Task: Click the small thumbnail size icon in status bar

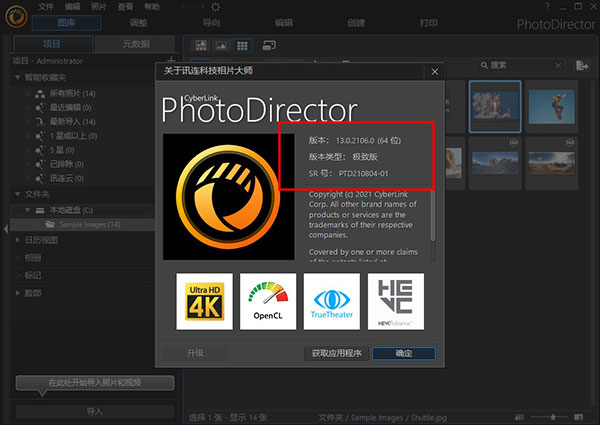Action: pyautogui.click(x=519, y=417)
